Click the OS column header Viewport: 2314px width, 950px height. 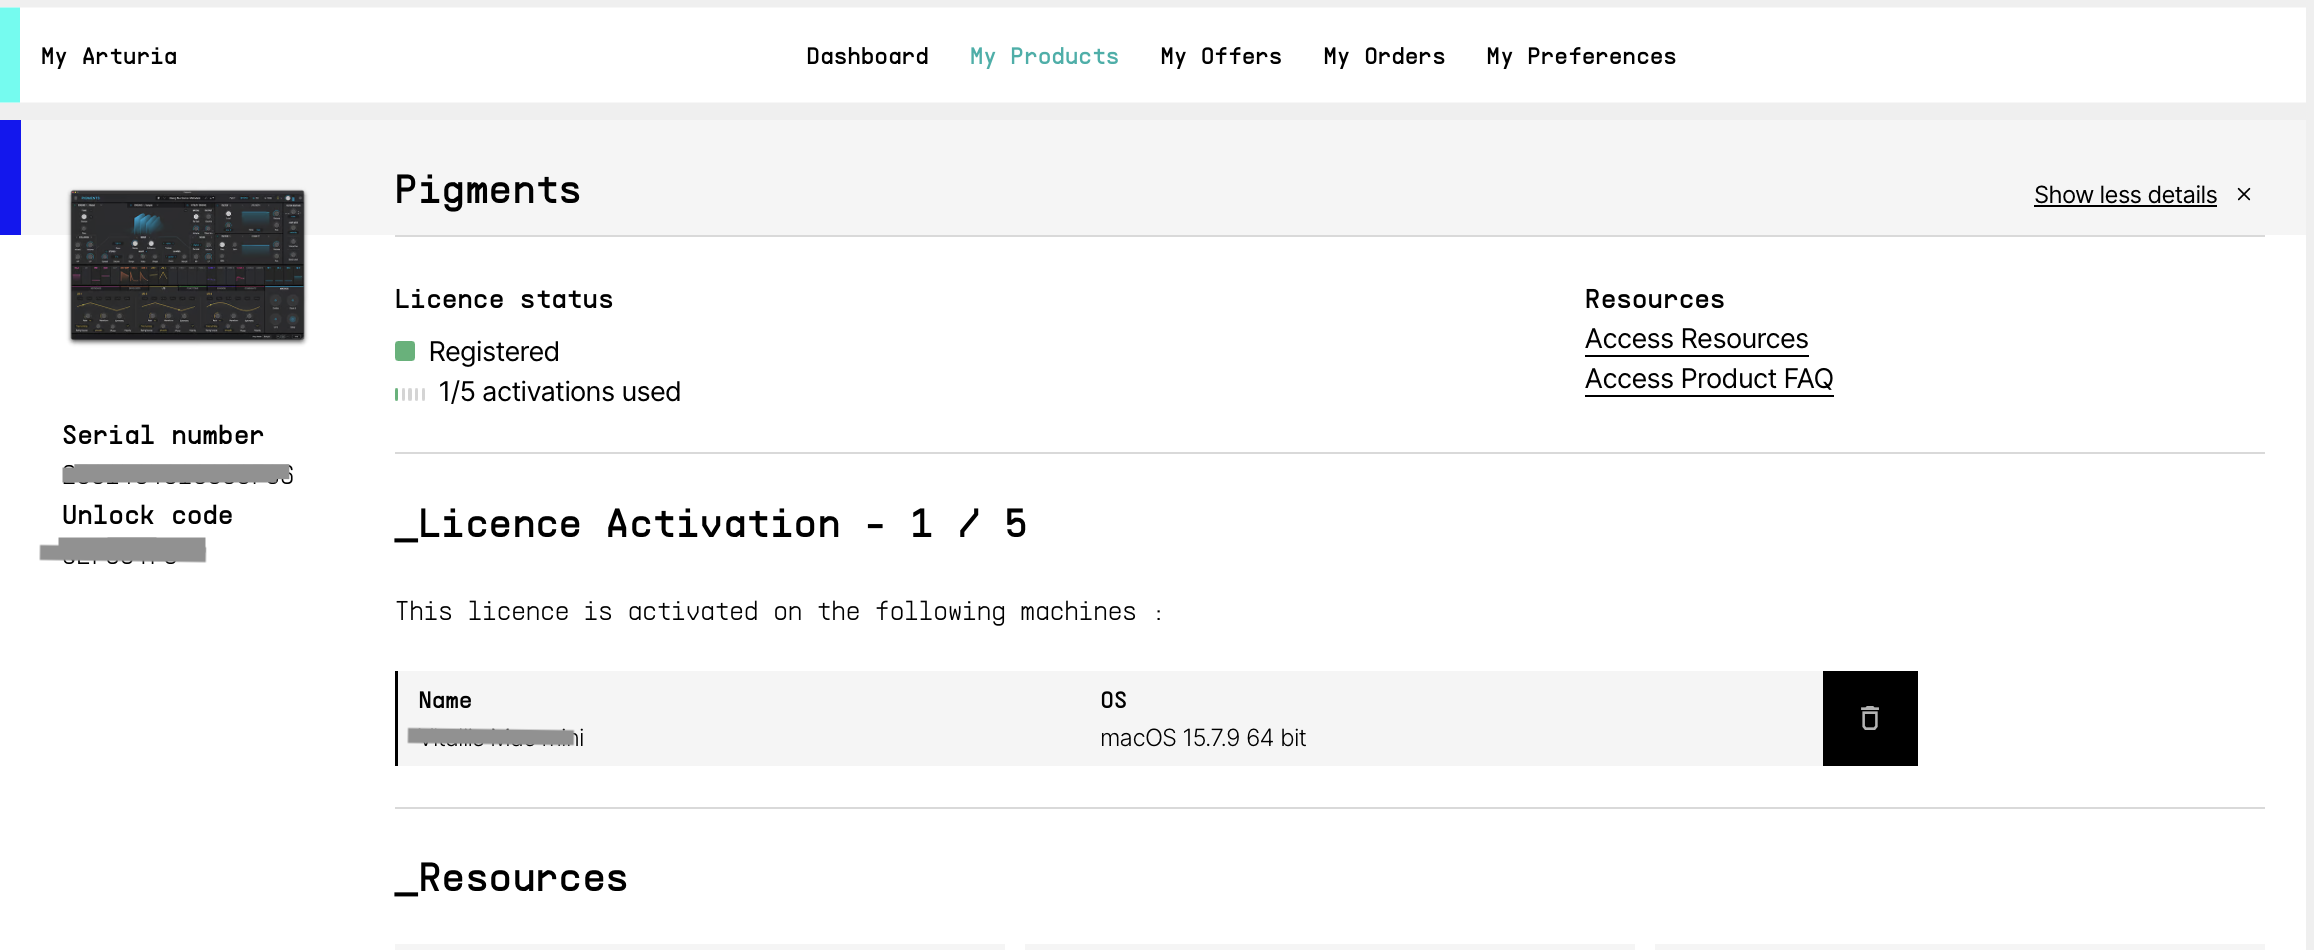[1113, 700]
